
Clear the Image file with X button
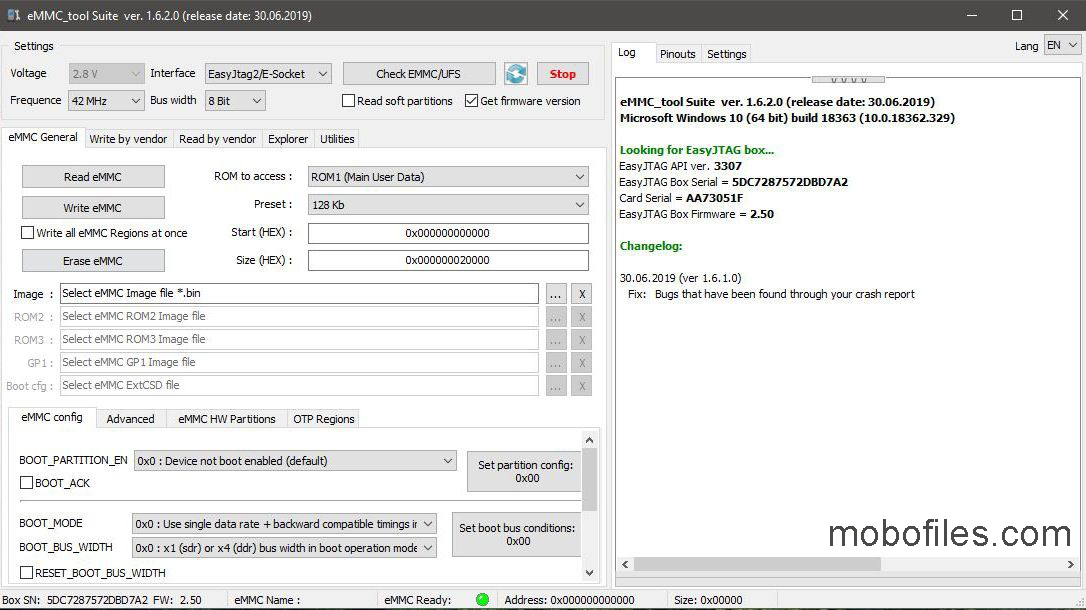click(x=582, y=294)
